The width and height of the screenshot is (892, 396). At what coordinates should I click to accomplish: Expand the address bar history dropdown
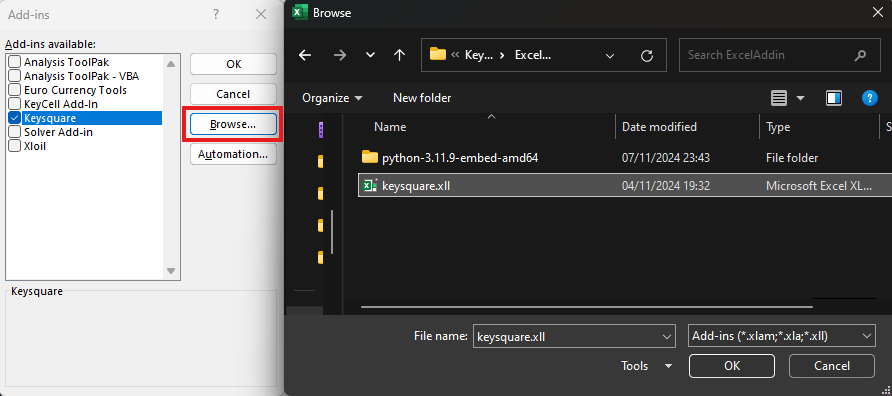[610, 56]
